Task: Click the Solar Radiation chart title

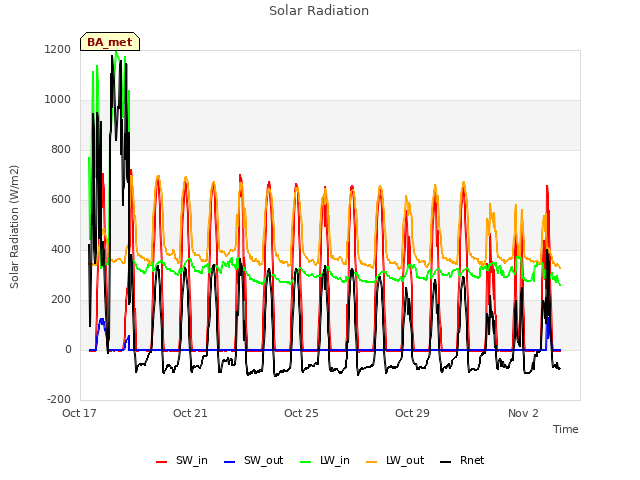Action: point(319,11)
